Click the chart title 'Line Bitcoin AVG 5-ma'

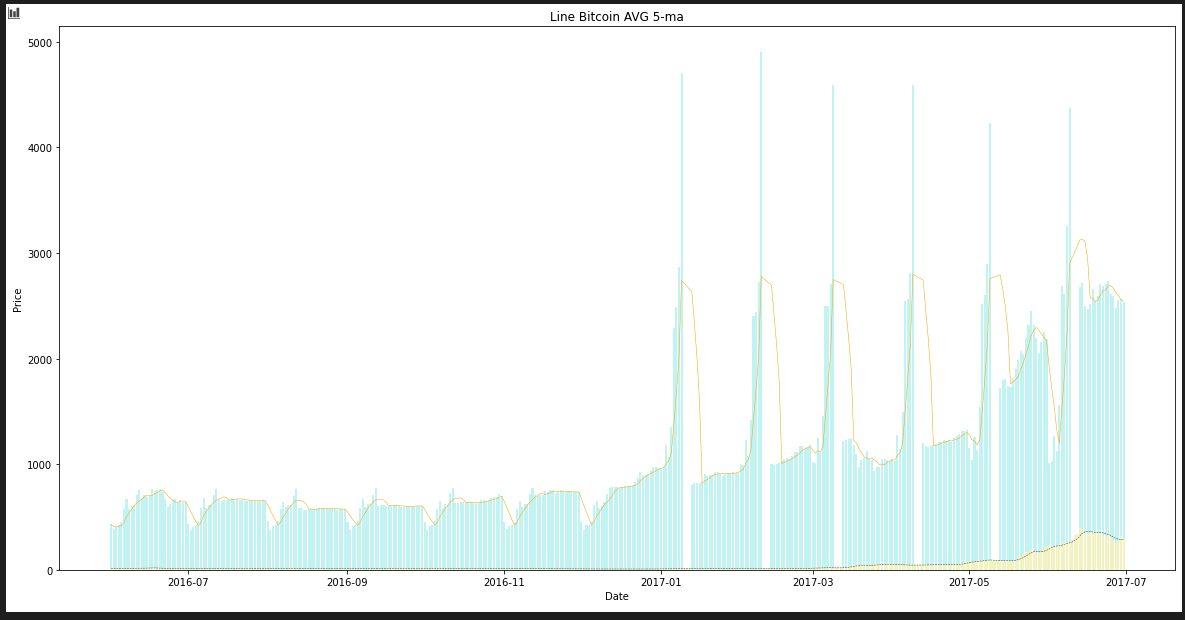click(x=617, y=17)
